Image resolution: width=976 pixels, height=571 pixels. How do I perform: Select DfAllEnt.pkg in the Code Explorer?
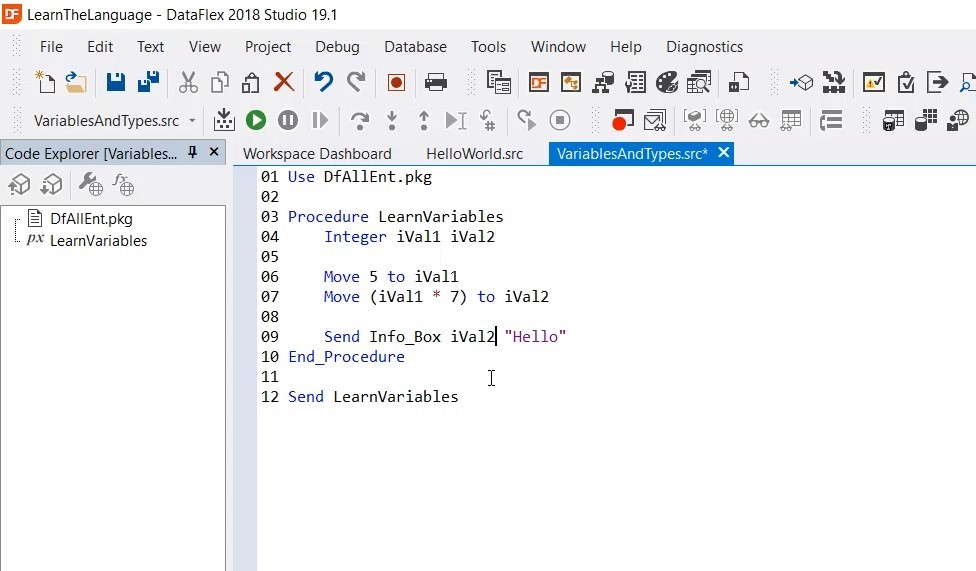(91, 219)
